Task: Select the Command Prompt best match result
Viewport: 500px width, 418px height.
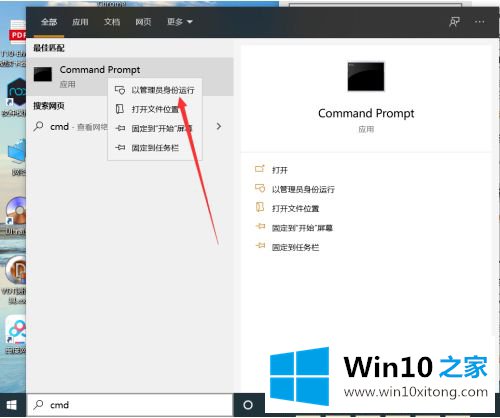Action: click(x=130, y=77)
